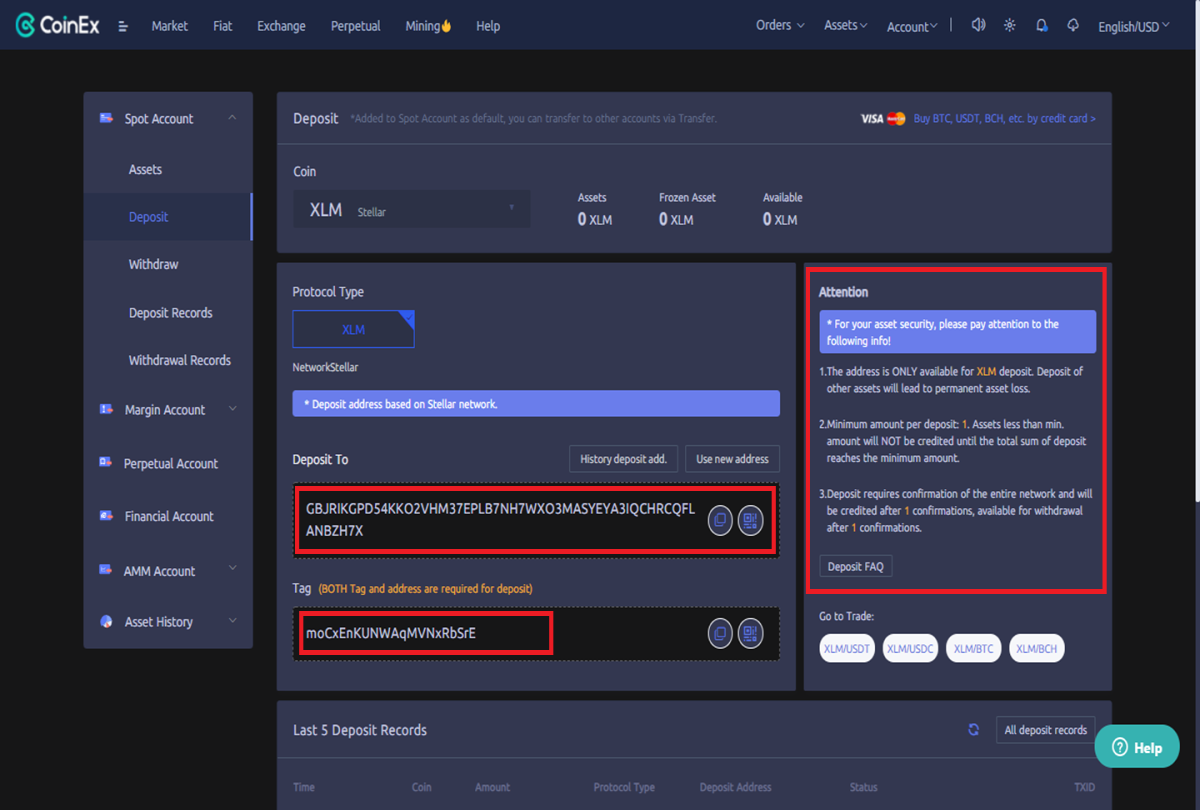This screenshot has height=810, width=1200.
Task: Click the Visa Mastercard logos
Action: click(882, 119)
